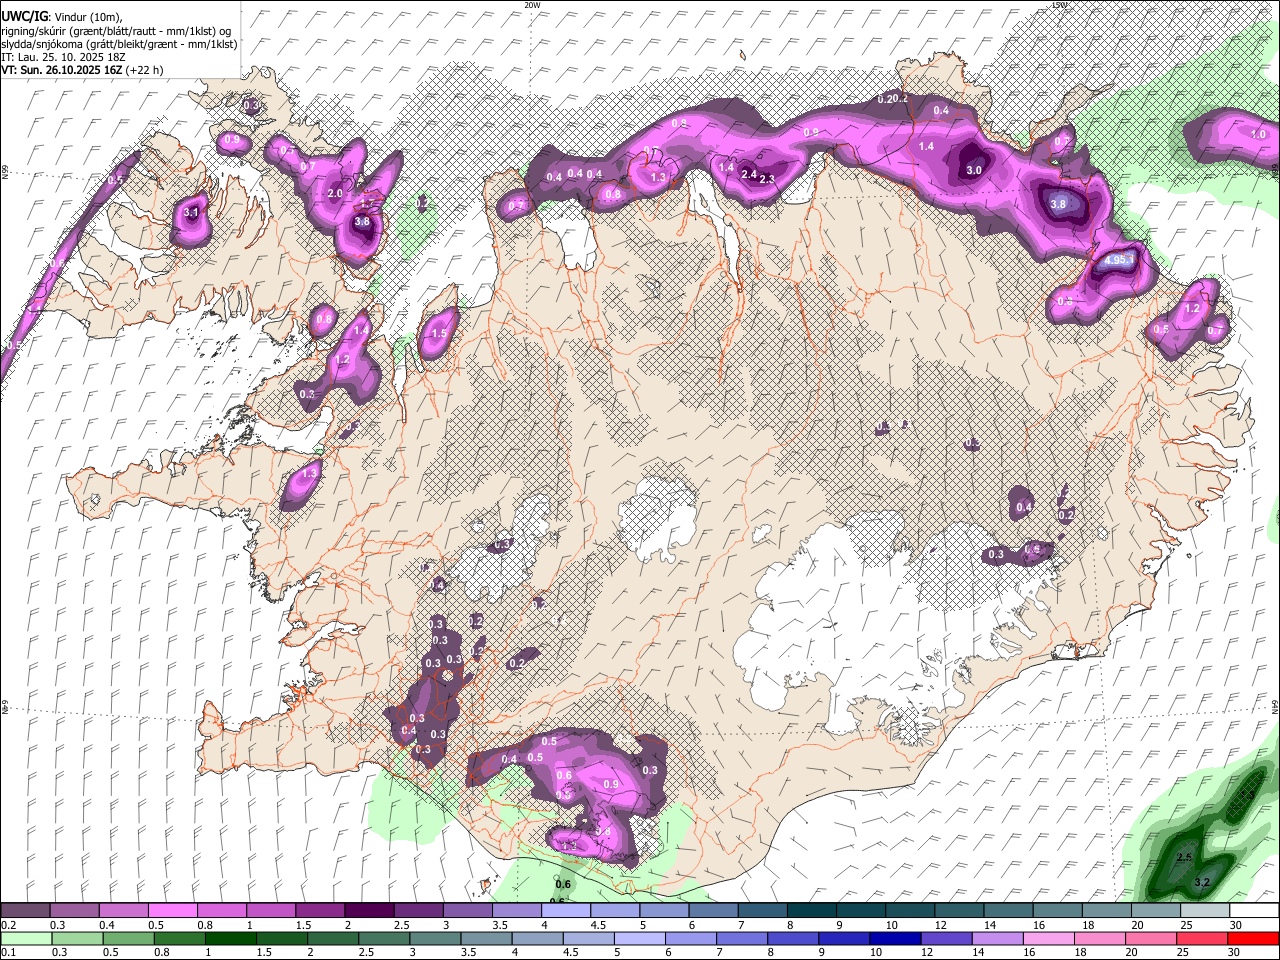Click the "3.1" snowfall value in the Westfjords

[x=192, y=212]
